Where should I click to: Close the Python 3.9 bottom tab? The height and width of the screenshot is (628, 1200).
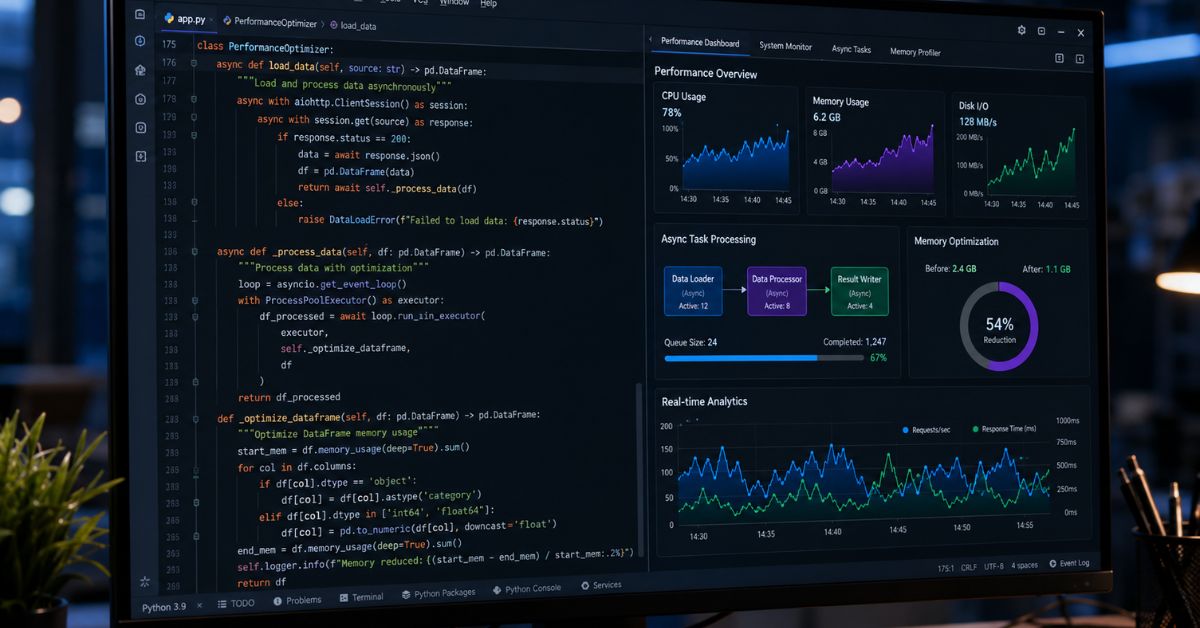pos(198,606)
